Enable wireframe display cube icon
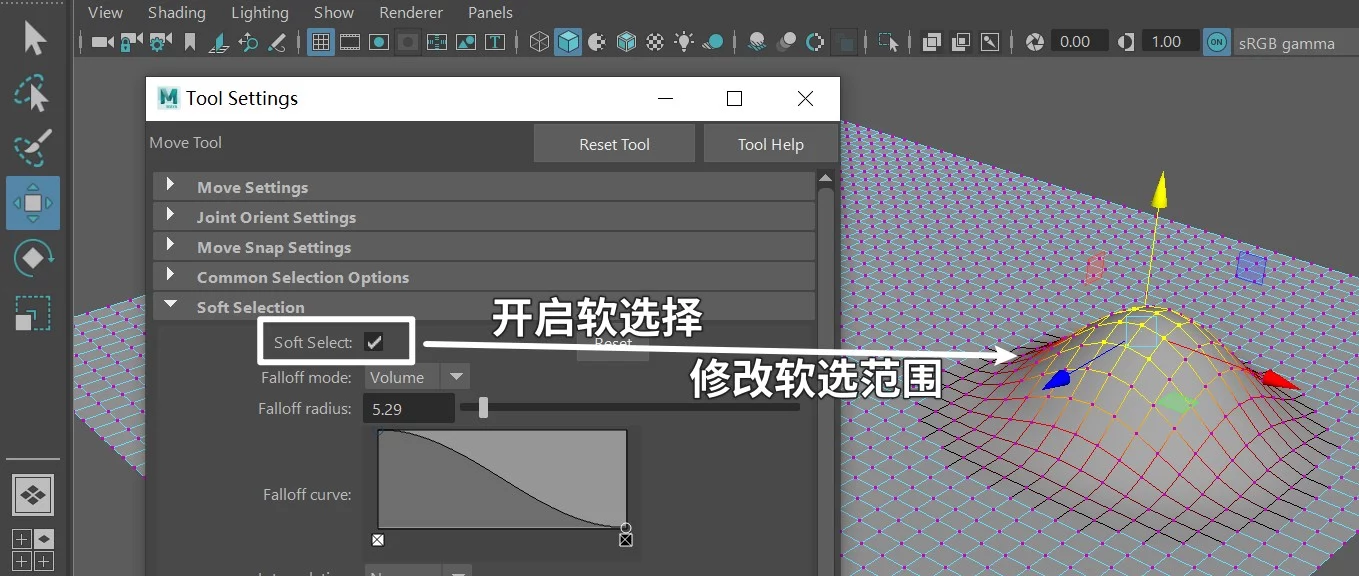 539,42
